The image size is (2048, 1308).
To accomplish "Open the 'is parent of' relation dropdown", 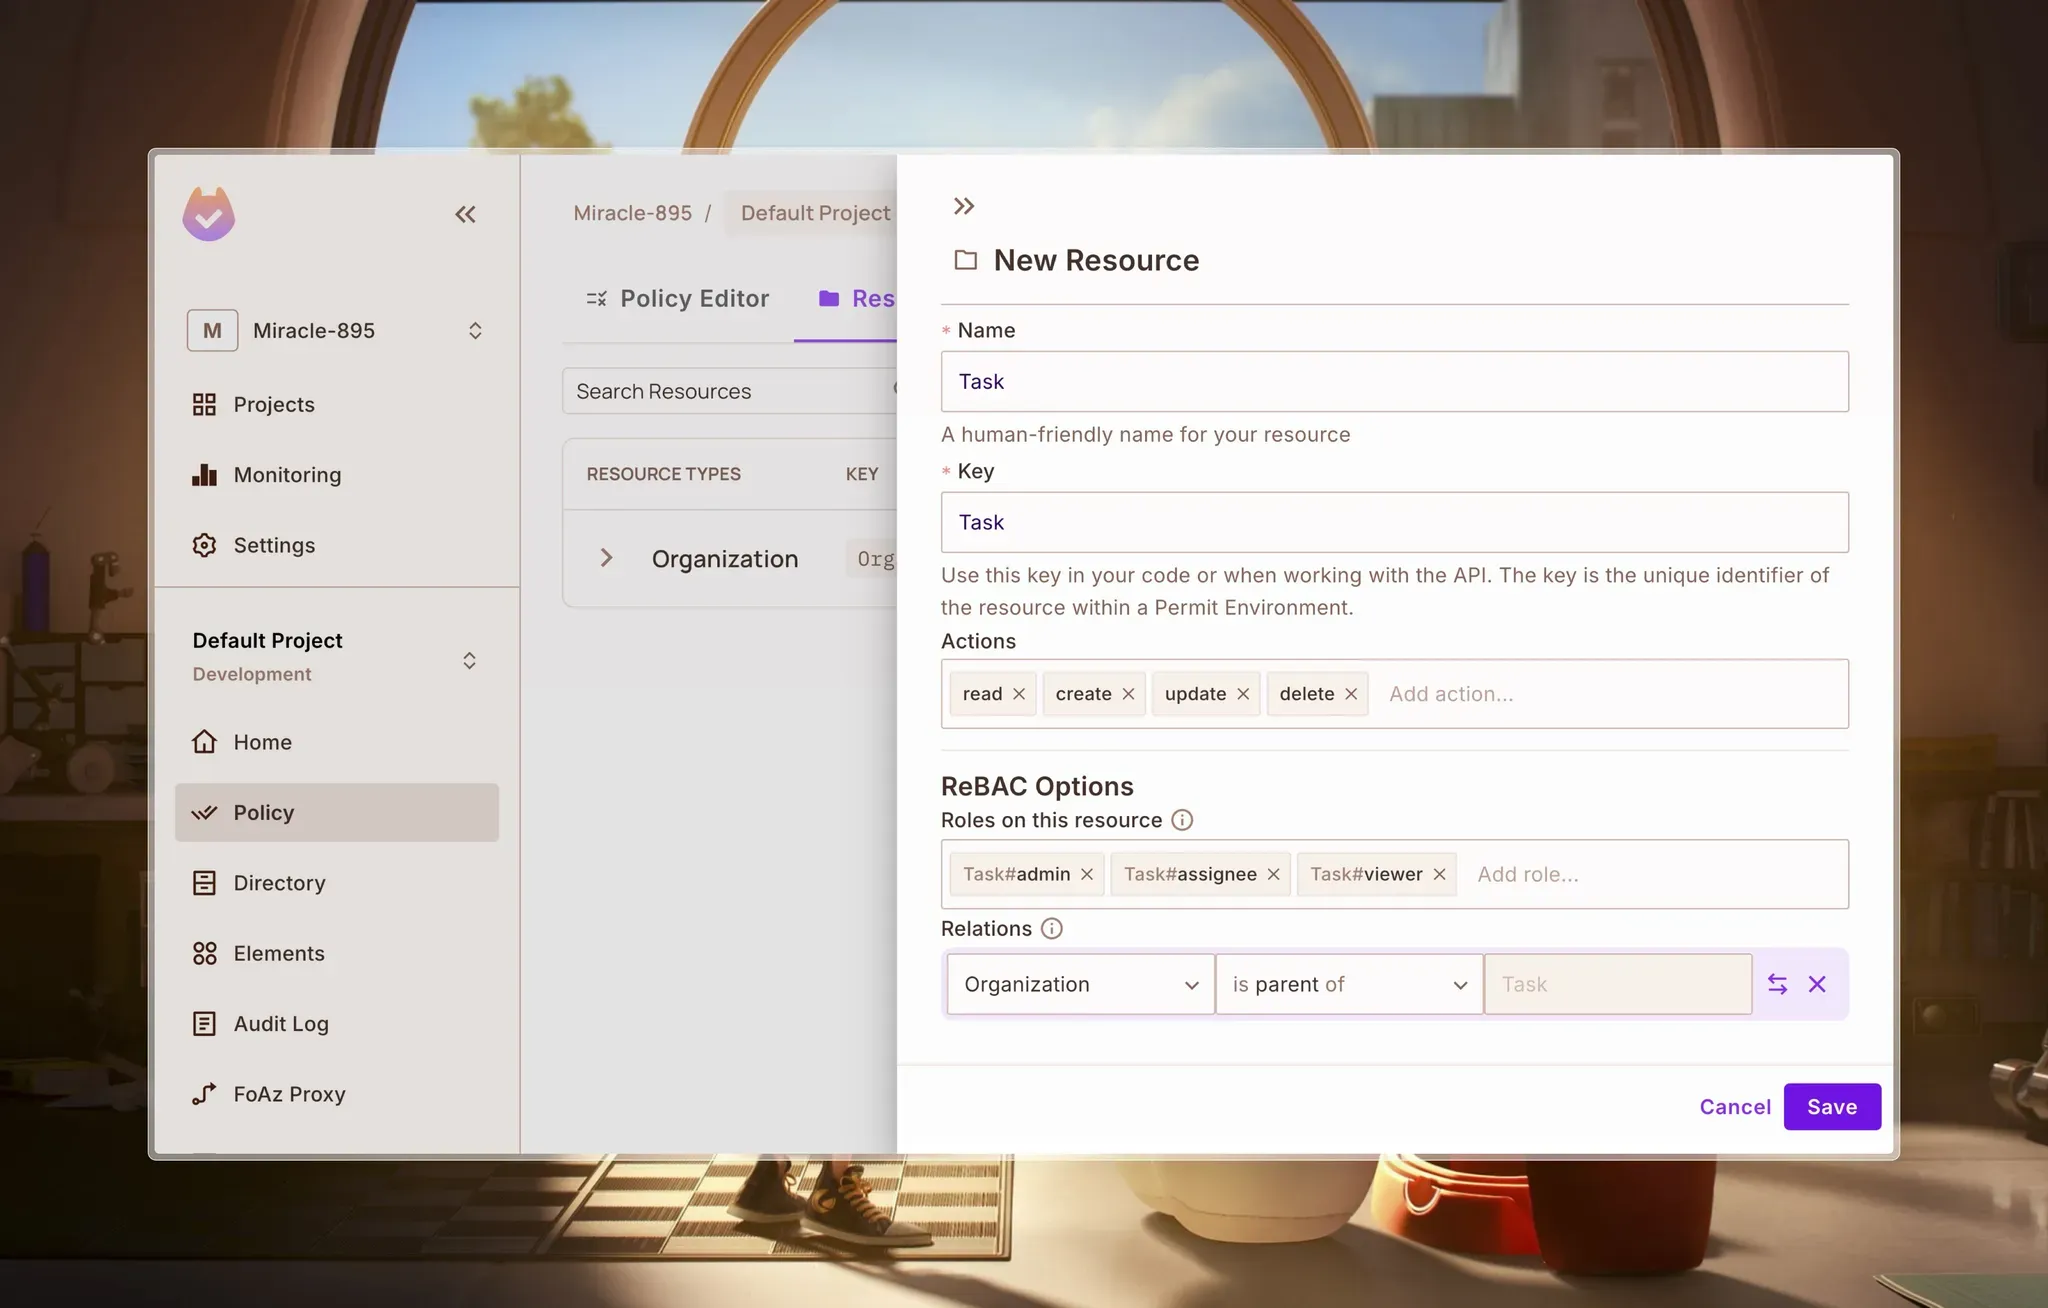I will coord(1348,984).
